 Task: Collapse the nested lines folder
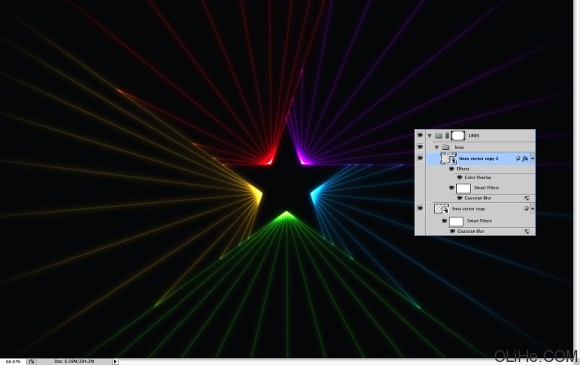click(x=437, y=147)
